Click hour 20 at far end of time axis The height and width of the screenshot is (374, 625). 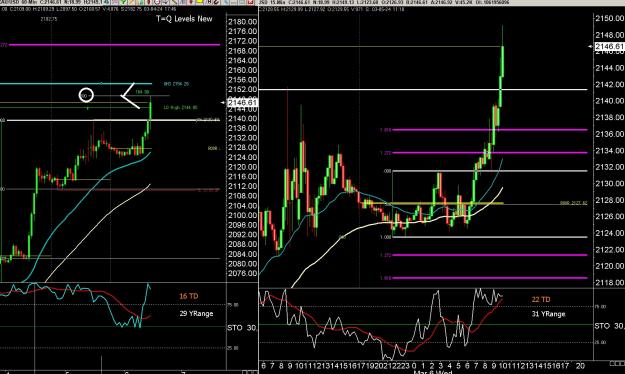pos(580,366)
